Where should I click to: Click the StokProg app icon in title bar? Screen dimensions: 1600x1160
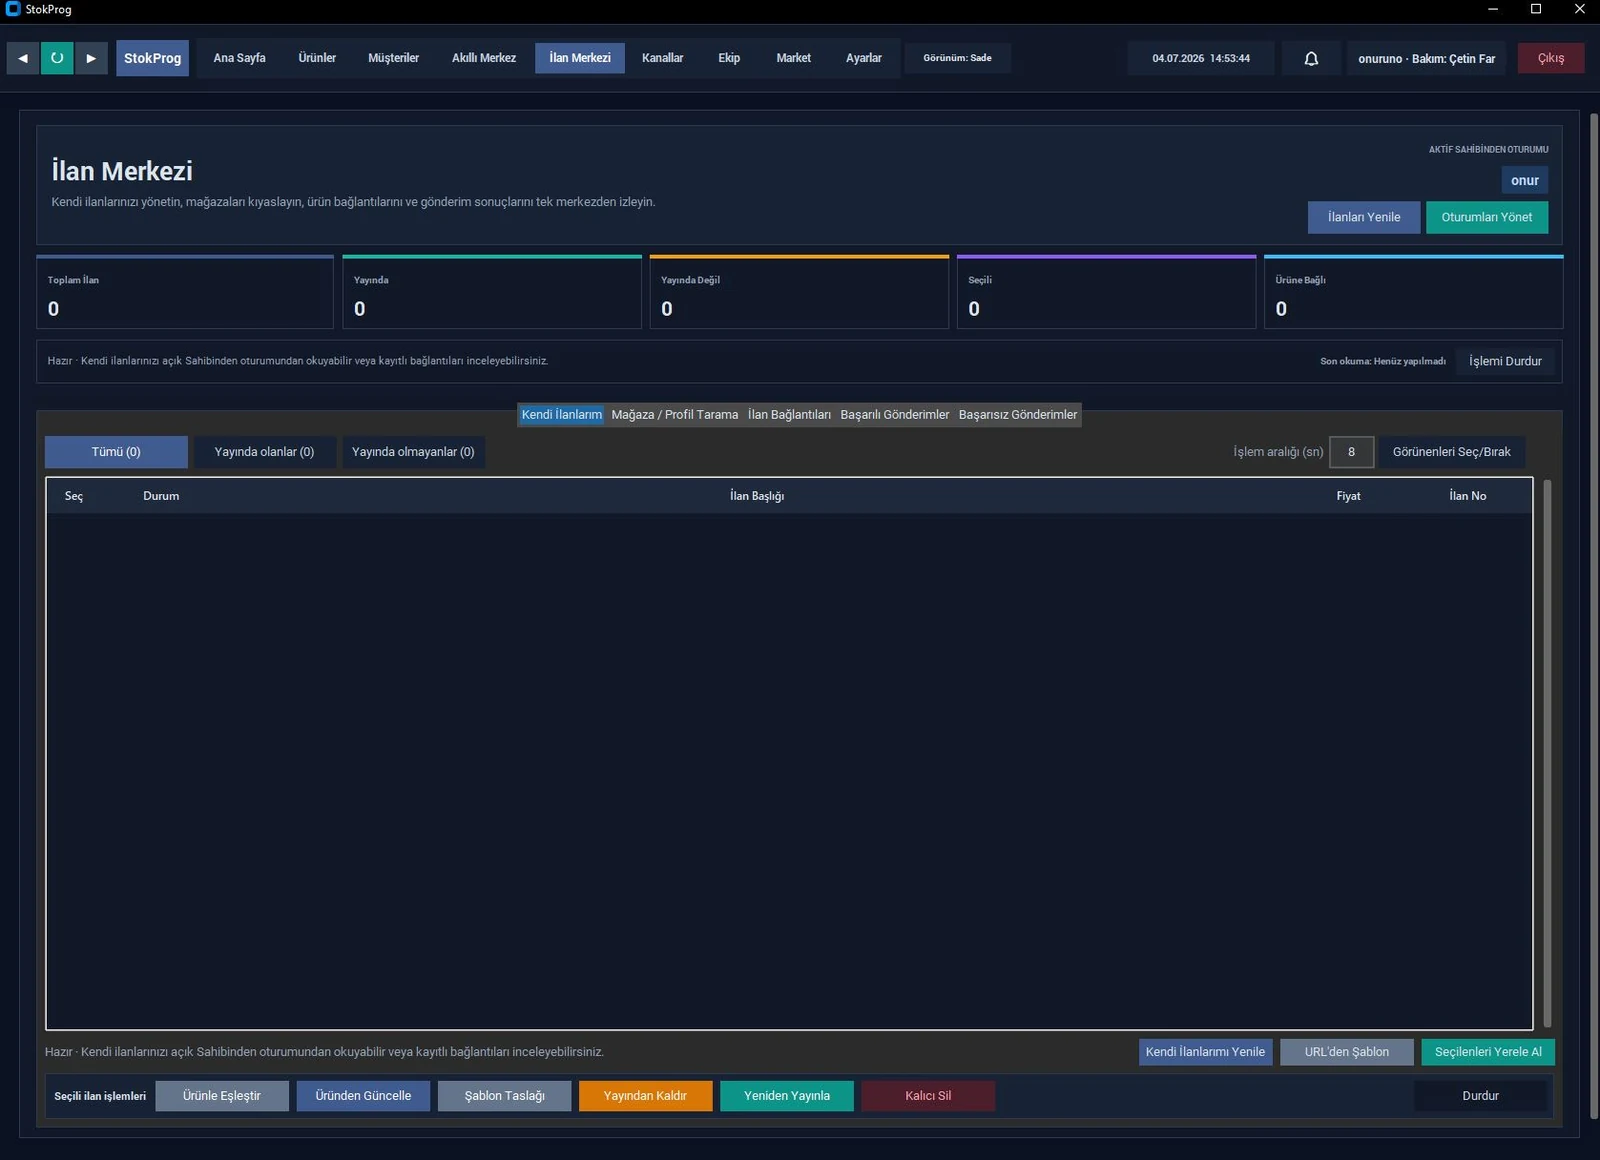[13, 9]
